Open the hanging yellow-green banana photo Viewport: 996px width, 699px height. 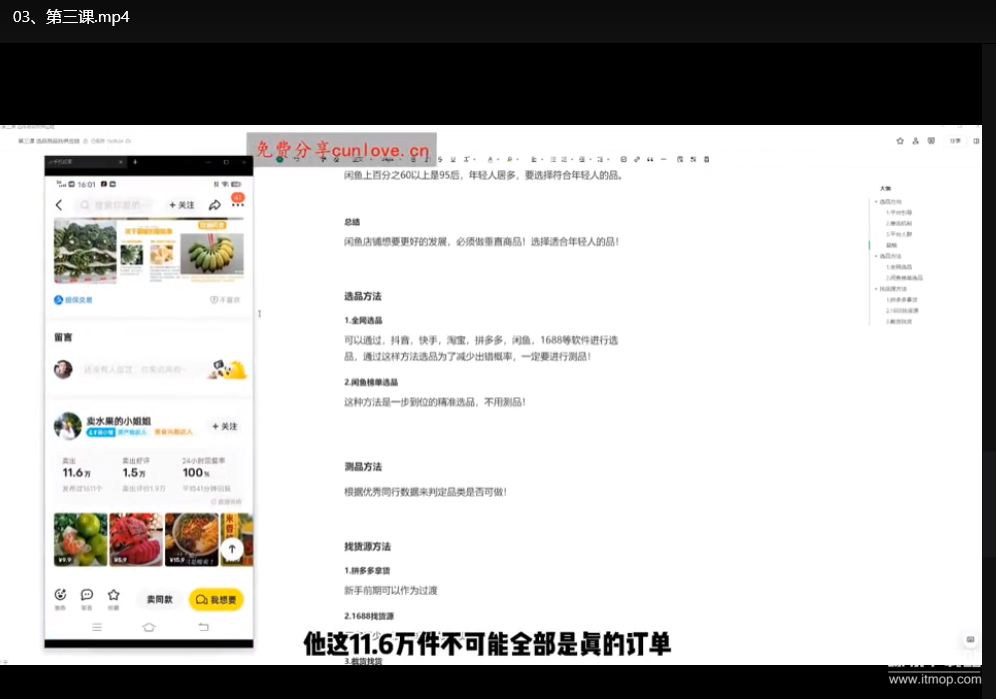point(212,254)
